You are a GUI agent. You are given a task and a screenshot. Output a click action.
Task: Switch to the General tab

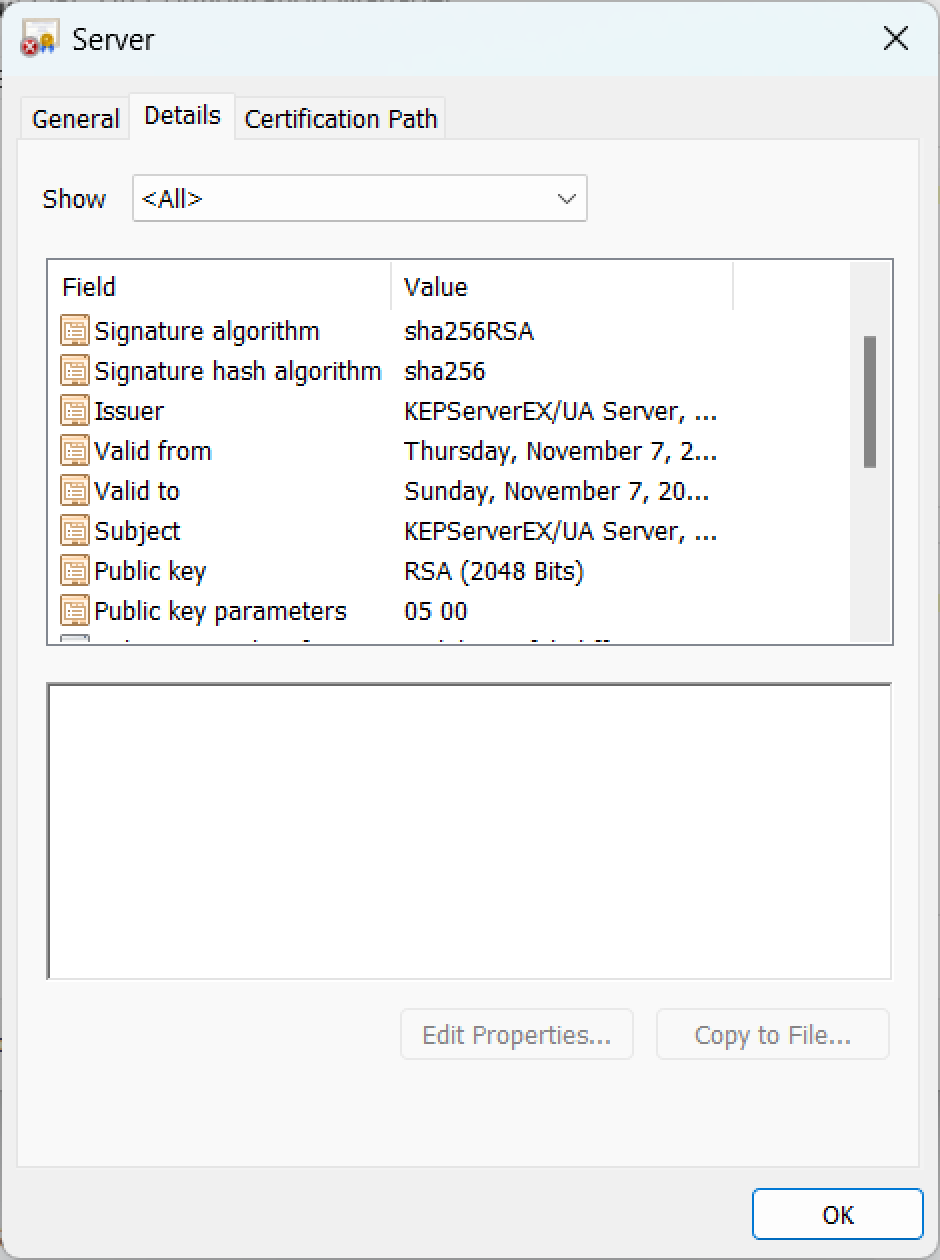pyautogui.click(x=76, y=119)
